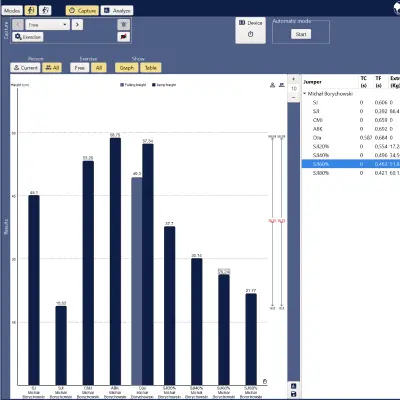This screenshot has width=400, height=400.
Task: Click the TF (s) column header
Action: coord(378,82)
